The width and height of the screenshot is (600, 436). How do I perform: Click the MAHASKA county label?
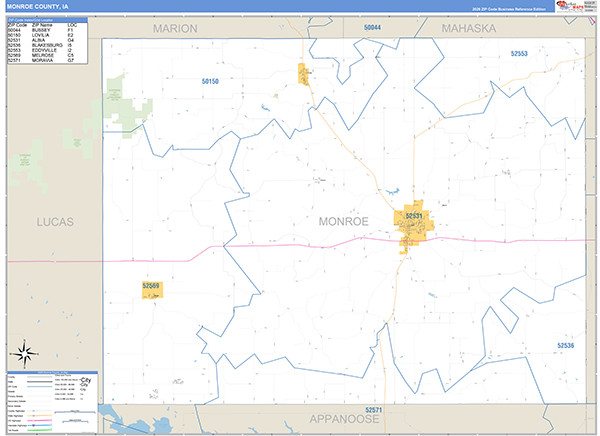pyautogui.click(x=469, y=28)
